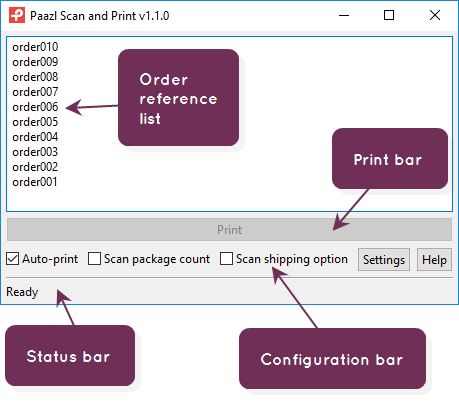The image size is (459, 405).
Task: Select order002 in the list
Action: (x=35, y=167)
